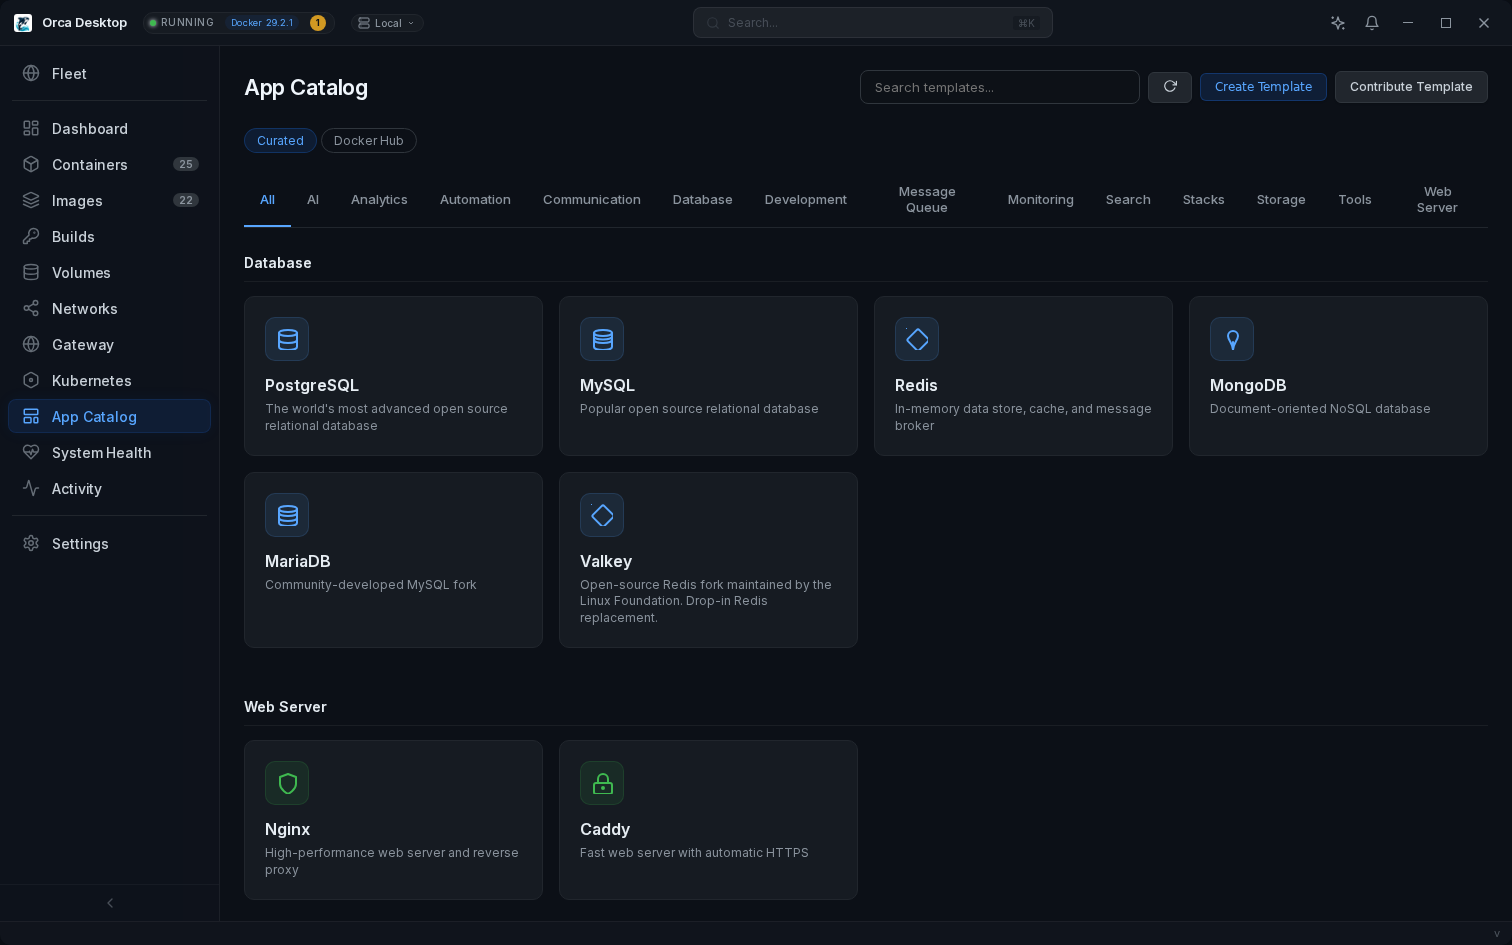Image resolution: width=1512 pixels, height=945 pixels.
Task: Click the Gateway globe icon
Action: (31, 344)
